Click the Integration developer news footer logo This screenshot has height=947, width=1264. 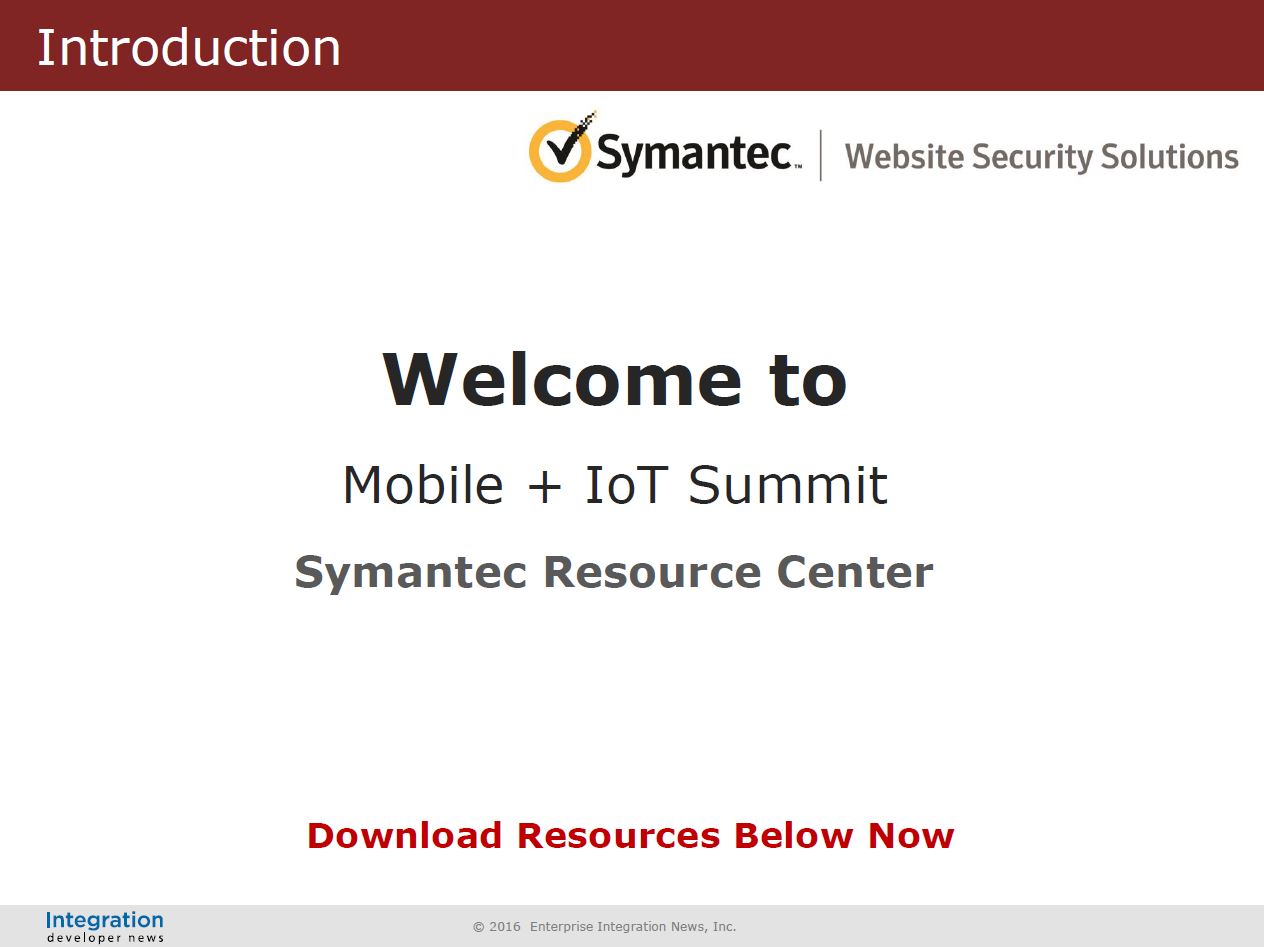105,927
